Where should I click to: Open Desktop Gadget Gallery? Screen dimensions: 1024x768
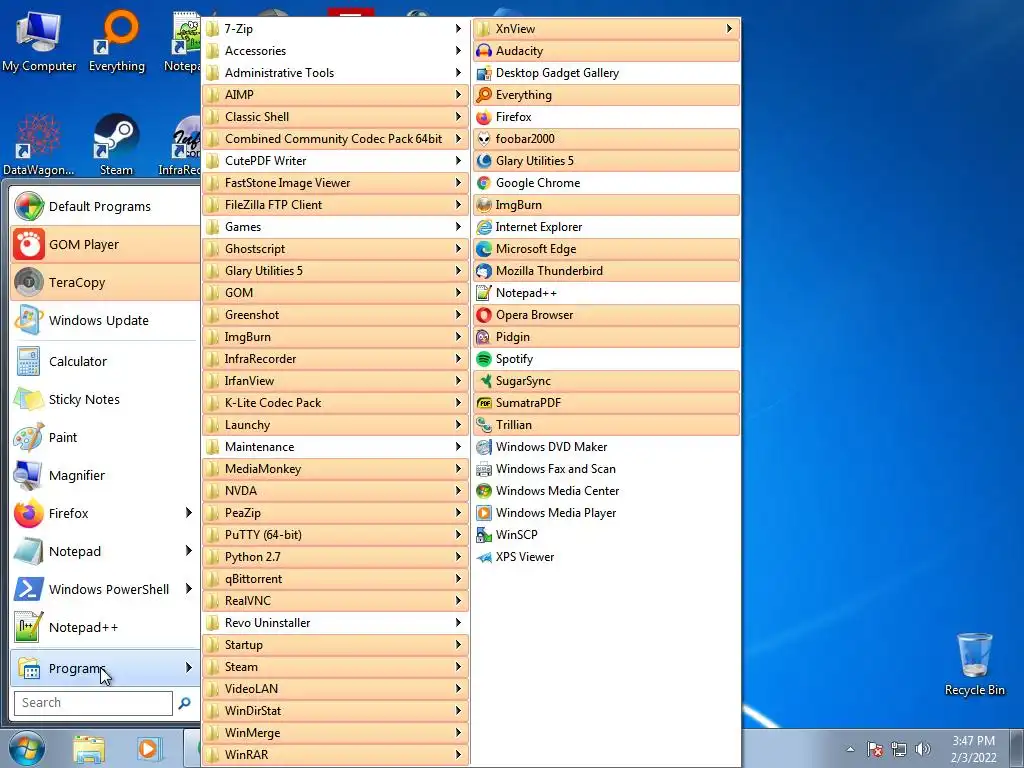[606, 72]
